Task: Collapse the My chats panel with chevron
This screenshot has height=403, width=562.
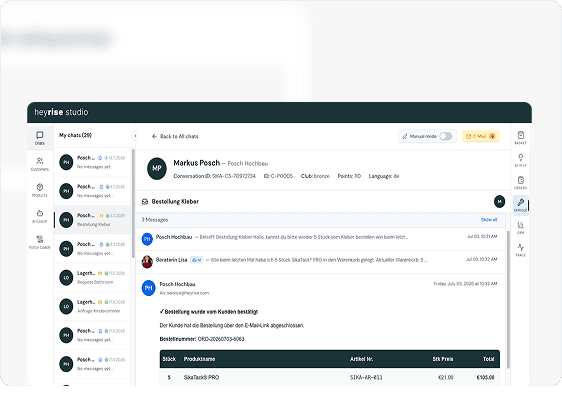Action: [x=134, y=136]
